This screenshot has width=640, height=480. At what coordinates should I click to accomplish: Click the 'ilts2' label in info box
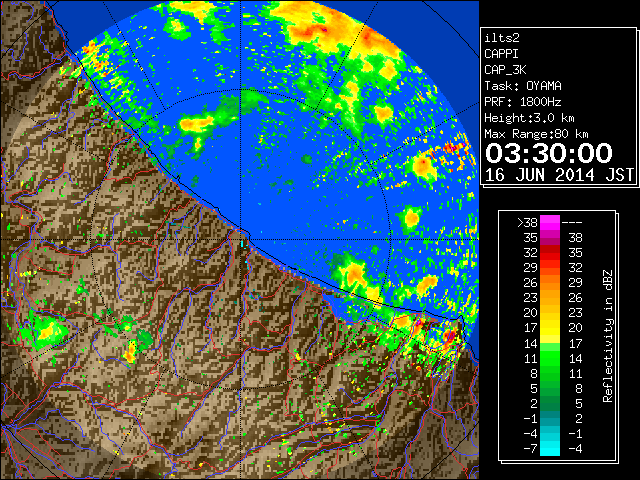pos(502,38)
